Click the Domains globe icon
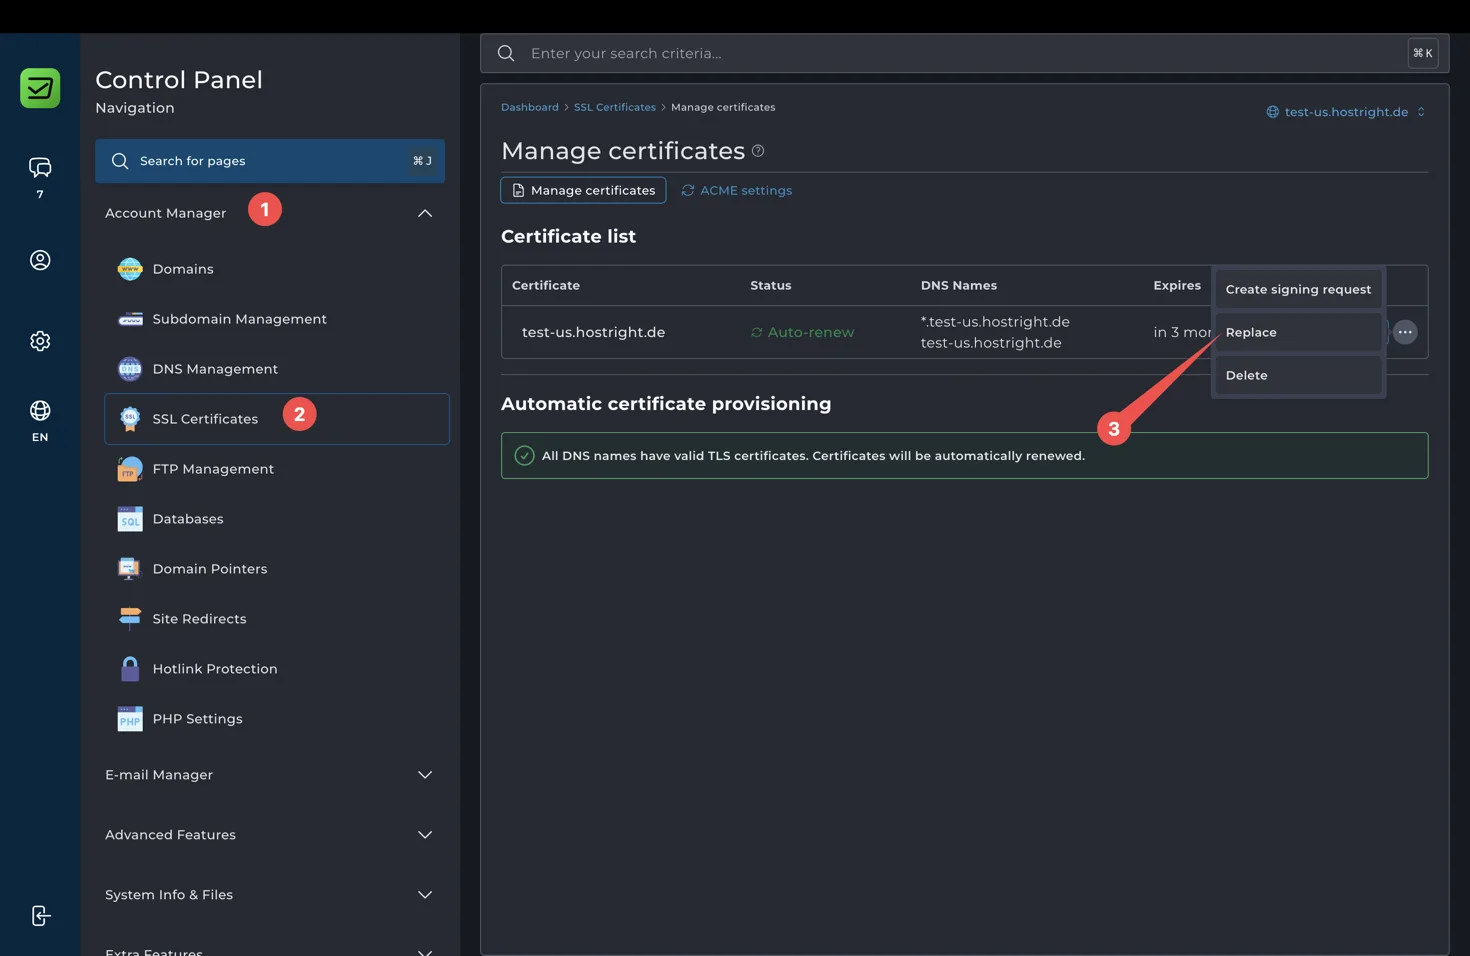The height and width of the screenshot is (956, 1470). coord(130,269)
